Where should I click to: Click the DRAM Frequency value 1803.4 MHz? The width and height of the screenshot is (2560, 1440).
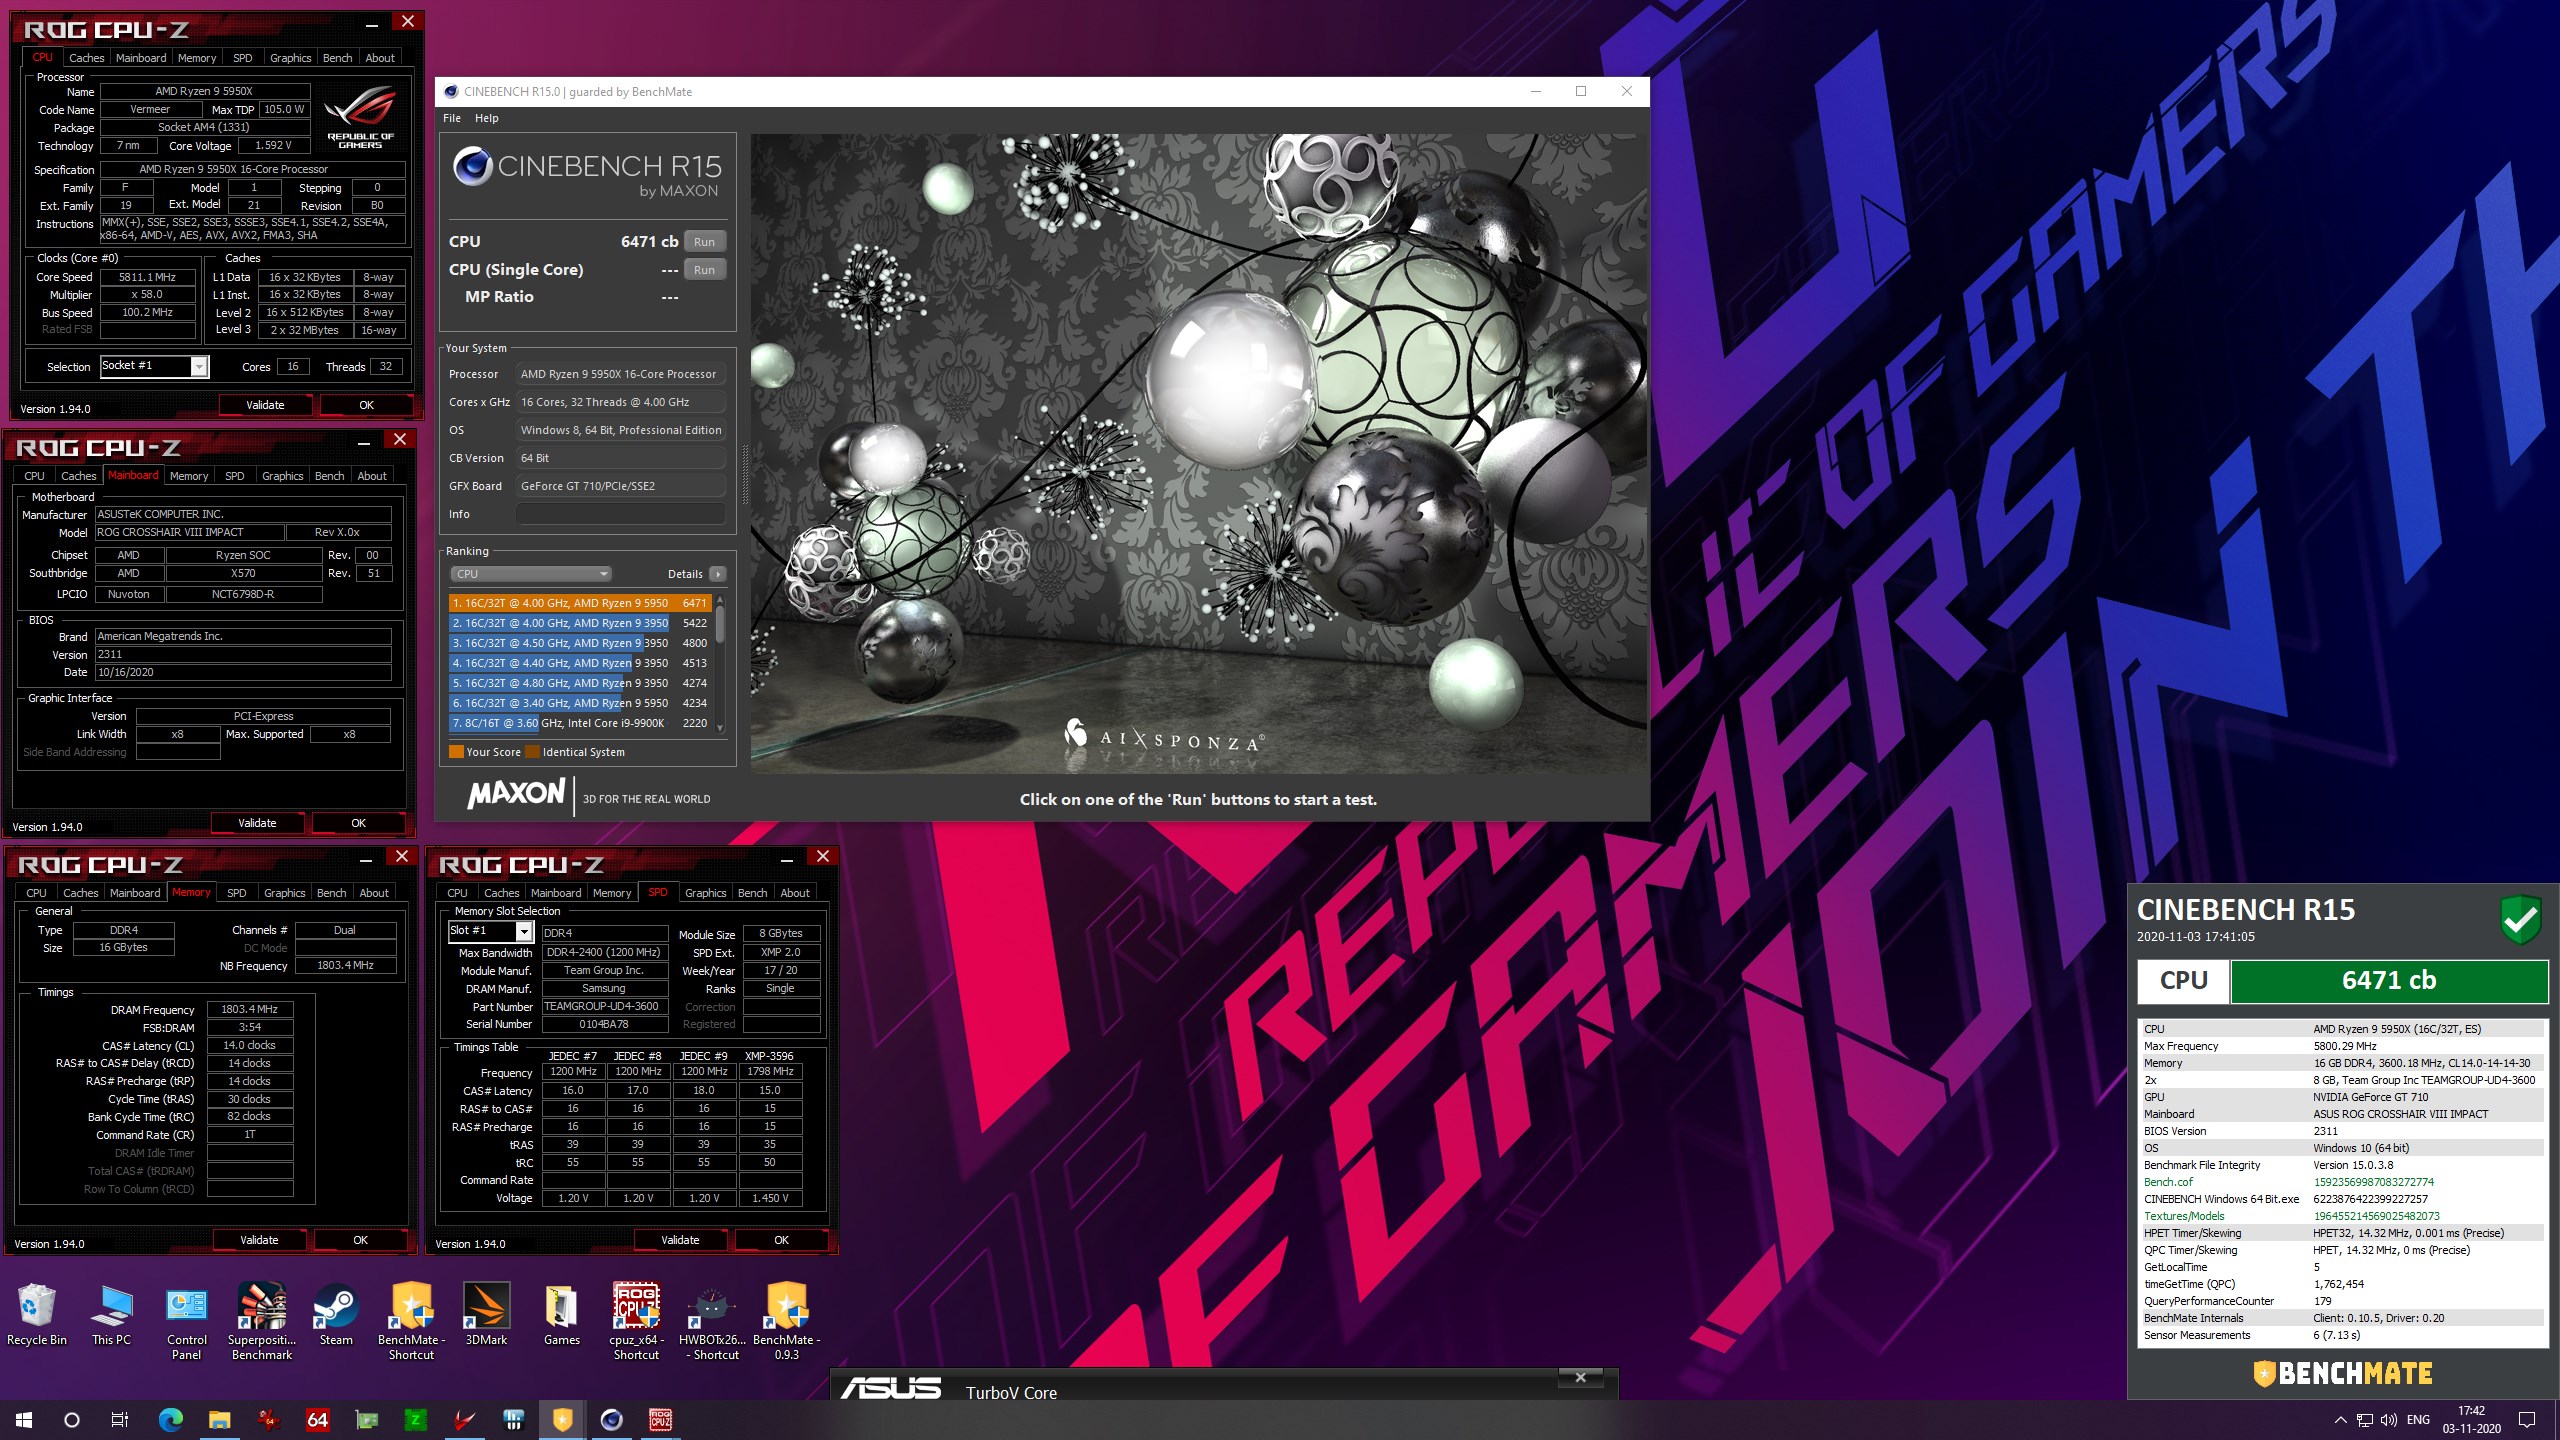click(250, 1009)
